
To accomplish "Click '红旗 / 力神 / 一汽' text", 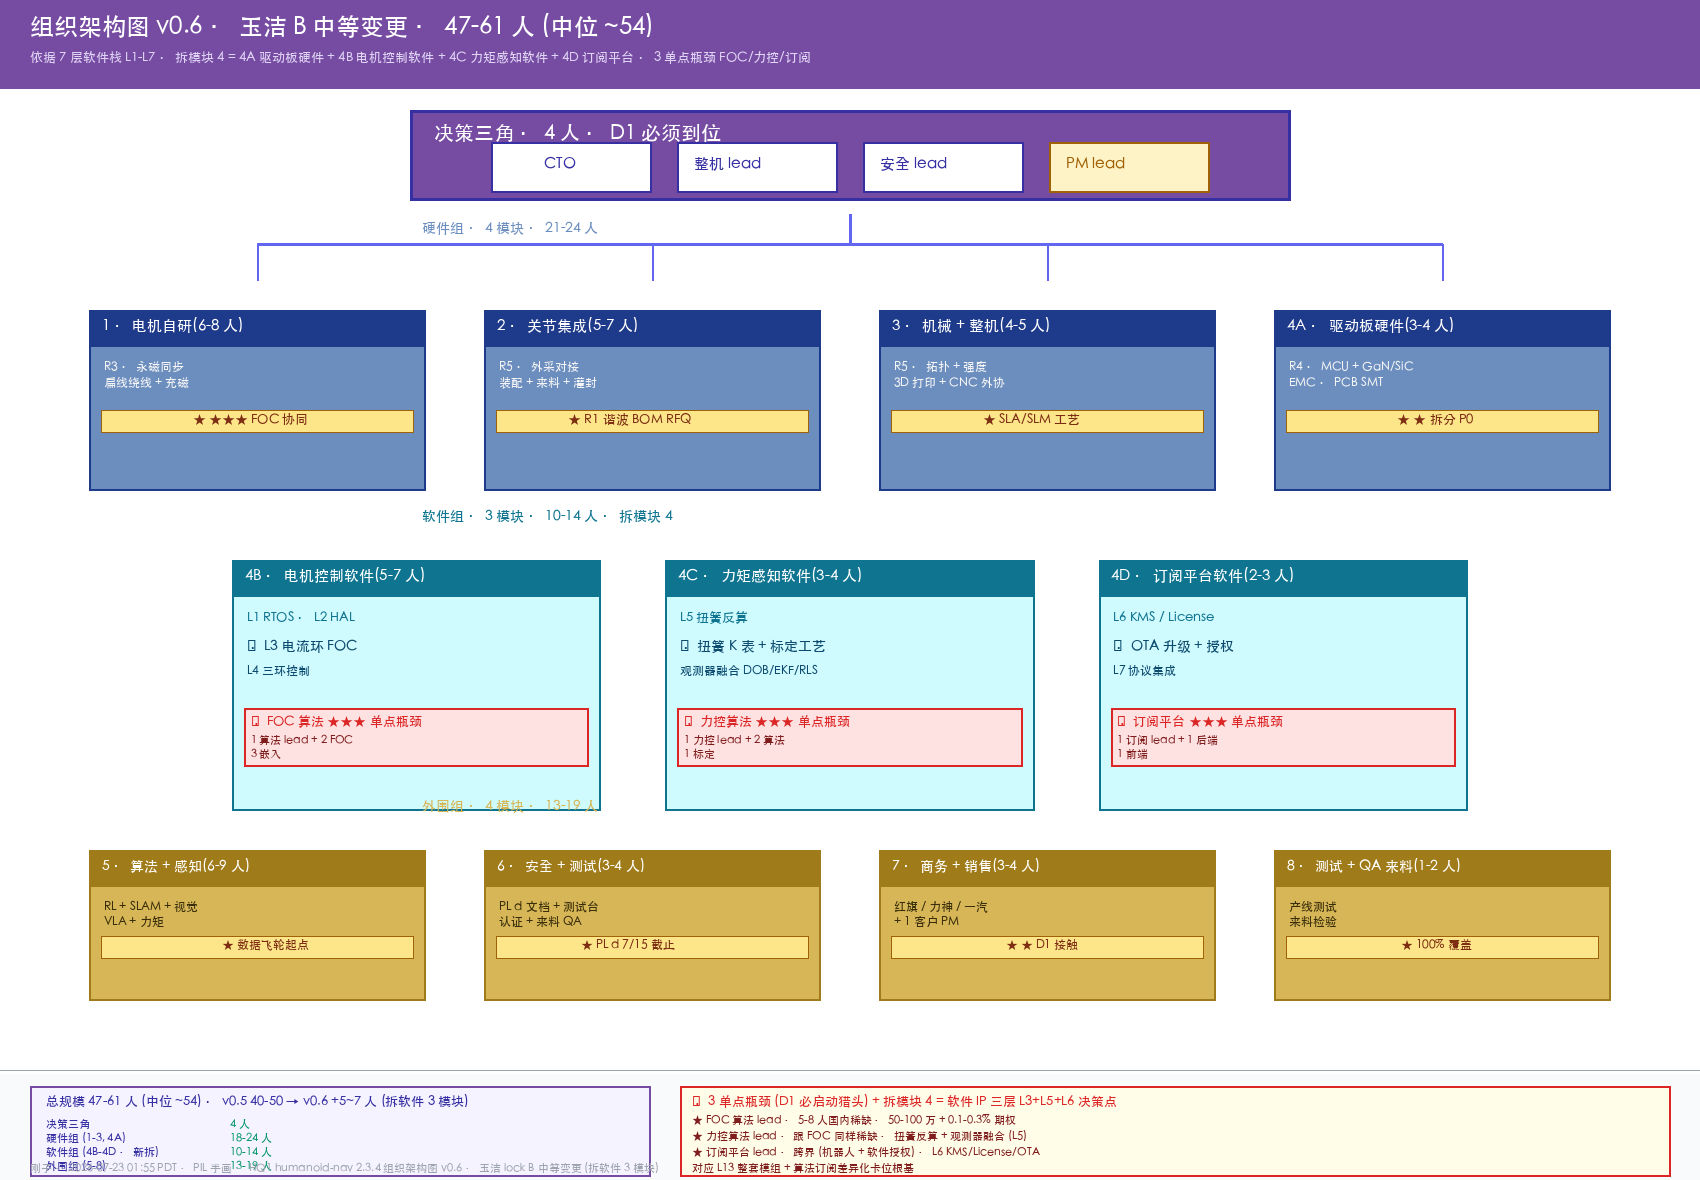I will [x=941, y=907].
